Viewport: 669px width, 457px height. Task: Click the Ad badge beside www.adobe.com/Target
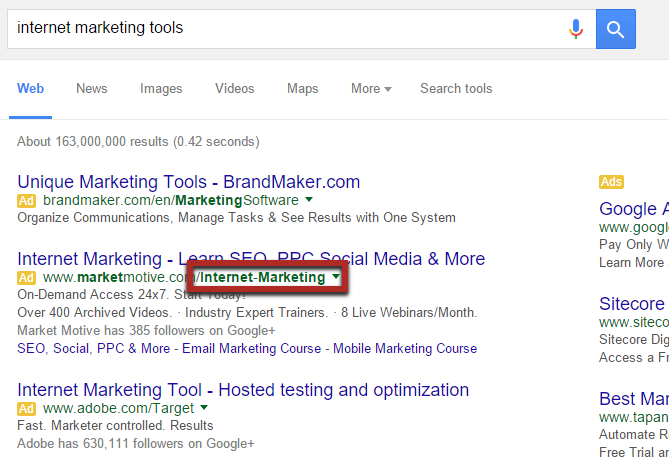[27, 408]
